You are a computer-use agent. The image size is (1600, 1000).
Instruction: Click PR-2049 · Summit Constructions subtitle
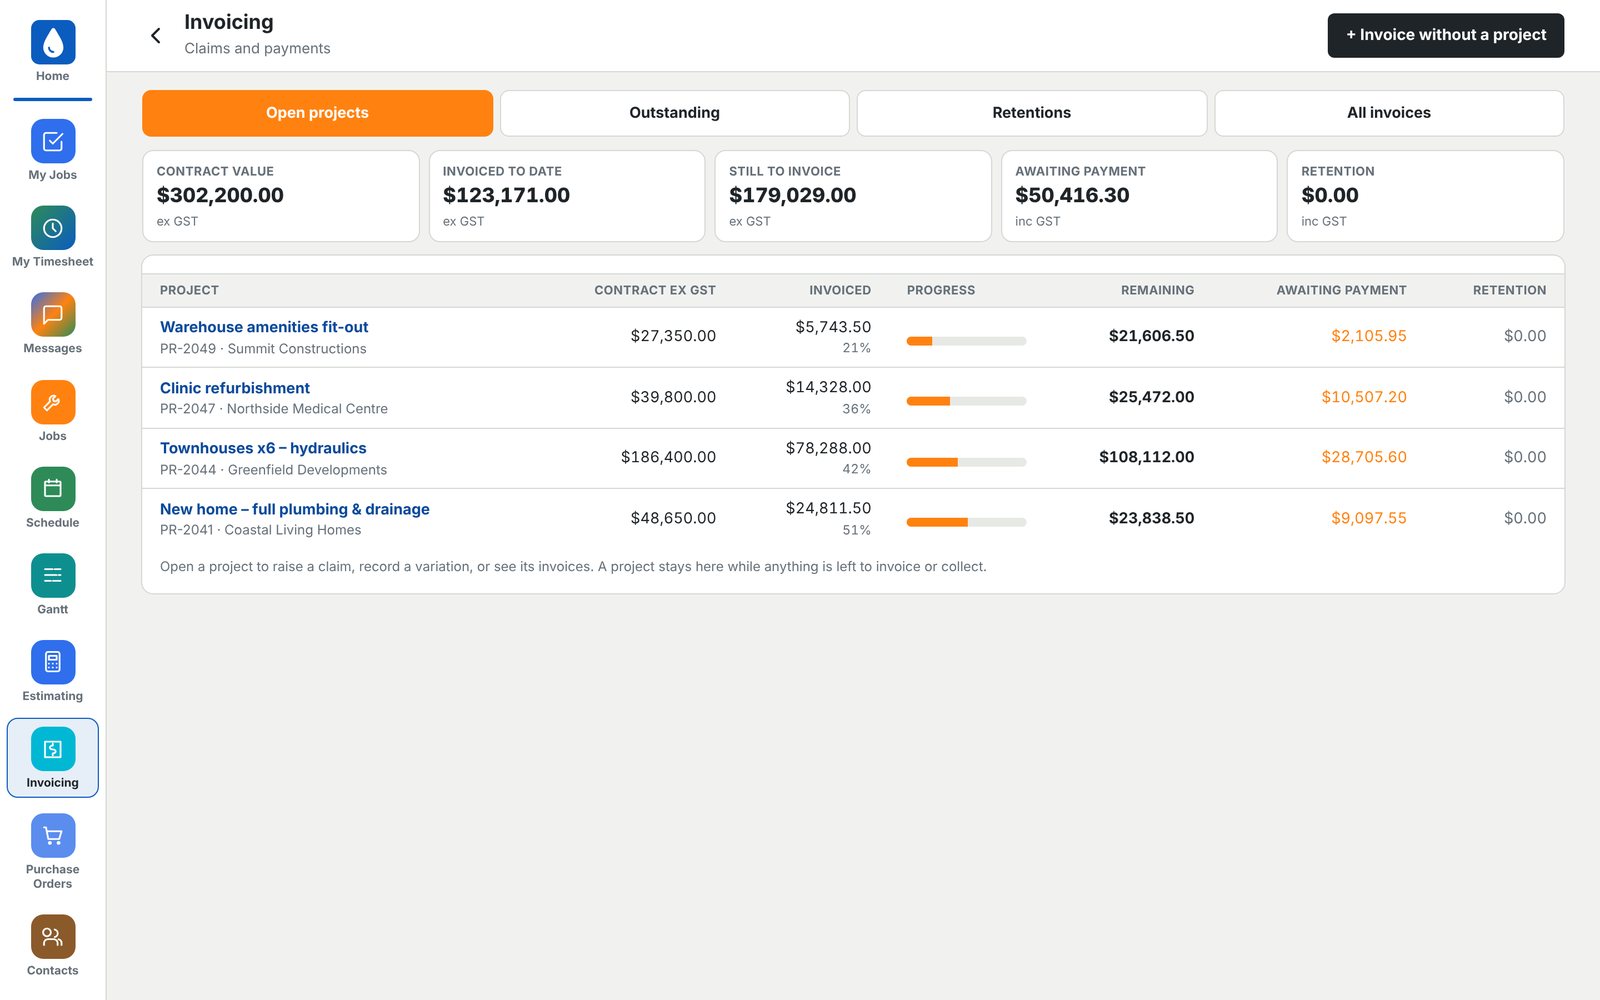263,349
